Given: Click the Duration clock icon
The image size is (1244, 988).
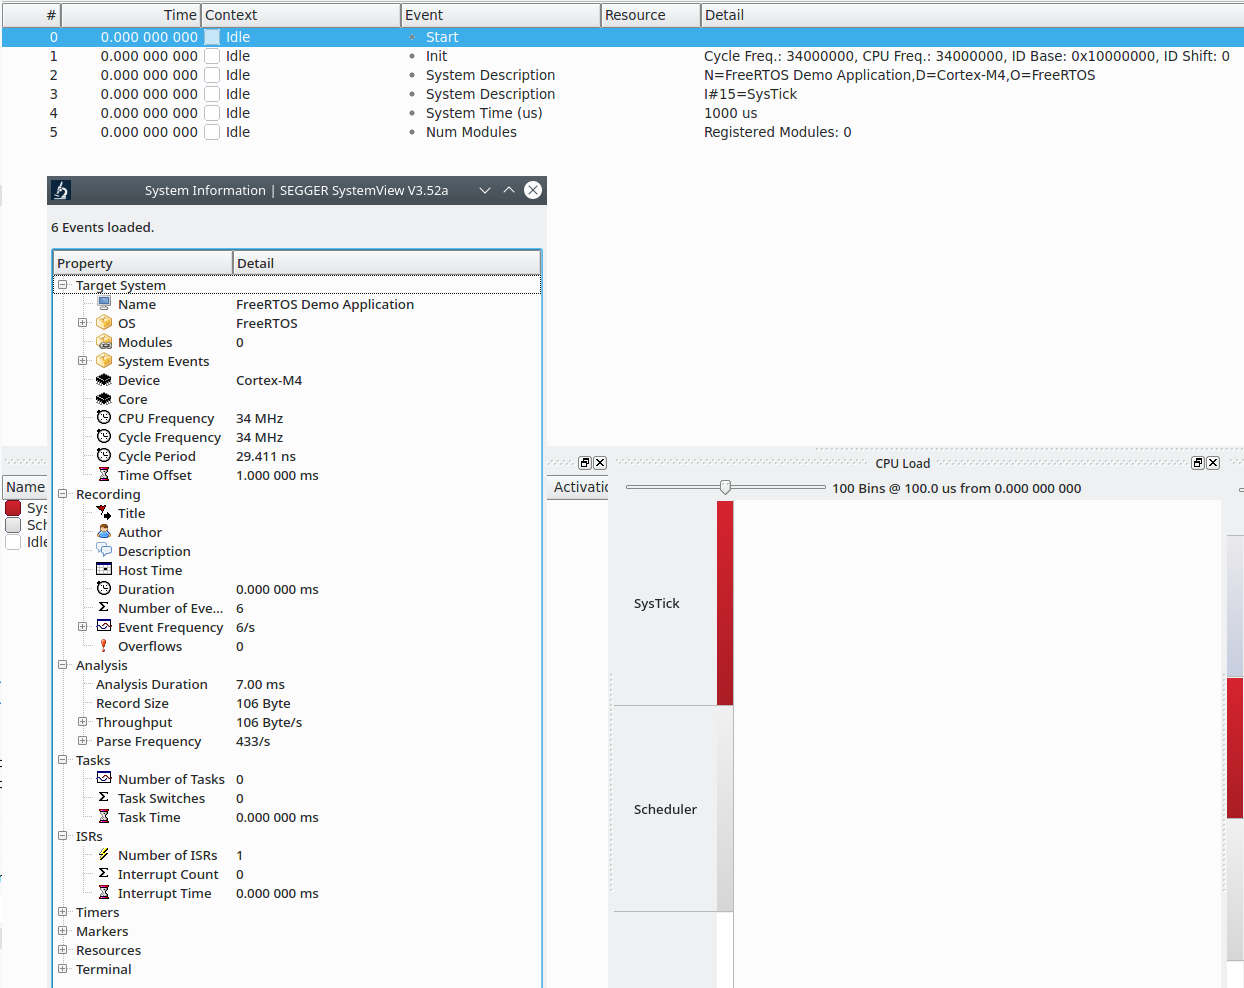Looking at the screenshot, I should click(104, 589).
